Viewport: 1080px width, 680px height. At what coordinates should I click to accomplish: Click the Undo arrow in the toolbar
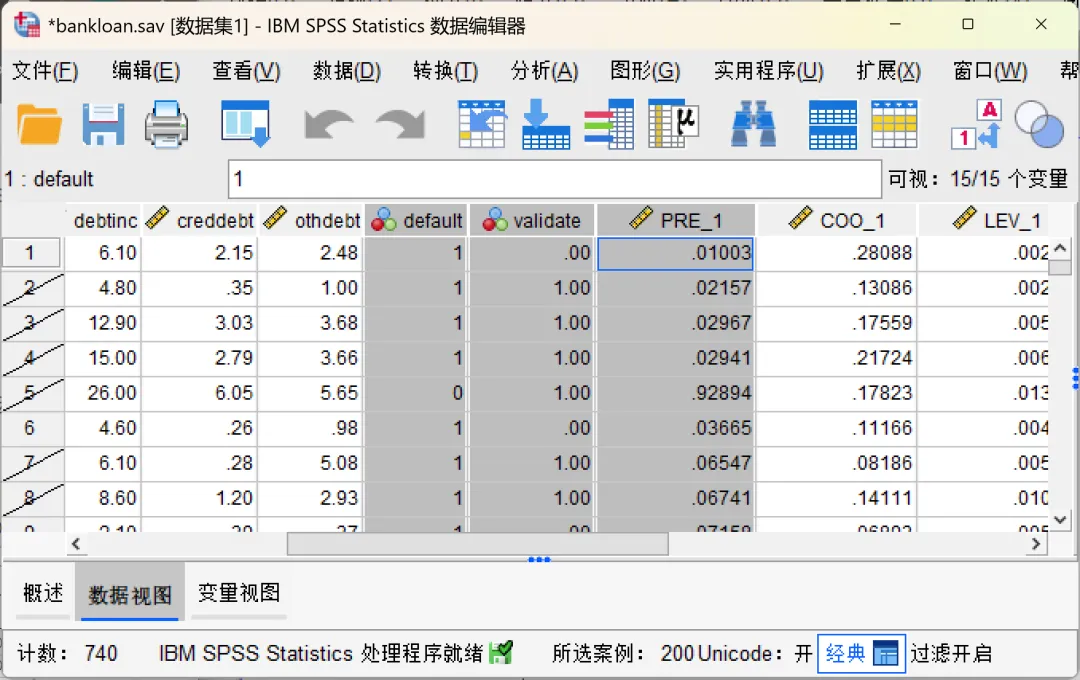point(329,125)
